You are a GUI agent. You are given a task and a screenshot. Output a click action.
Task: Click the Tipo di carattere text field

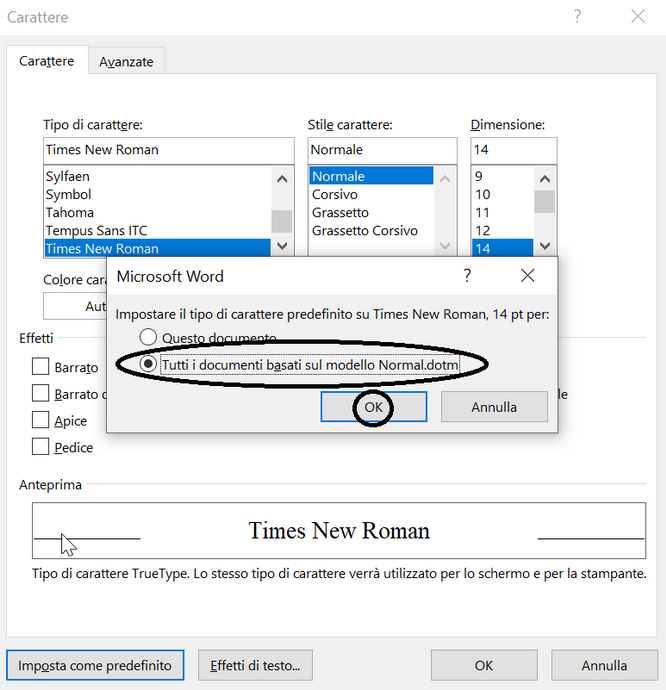[x=169, y=150]
